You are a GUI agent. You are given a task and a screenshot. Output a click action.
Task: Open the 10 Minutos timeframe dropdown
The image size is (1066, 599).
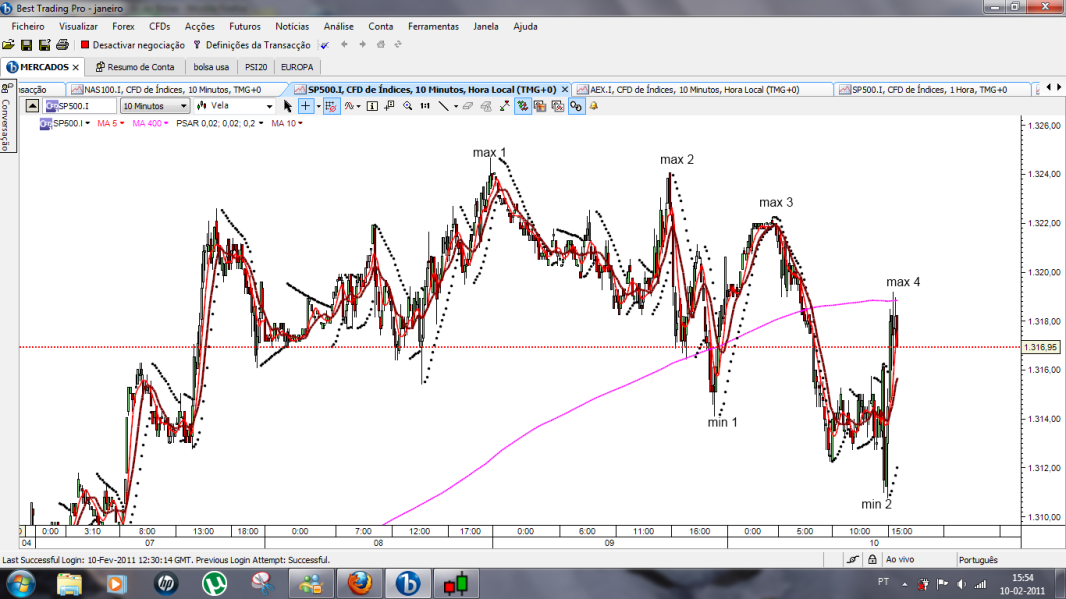tap(154, 106)
